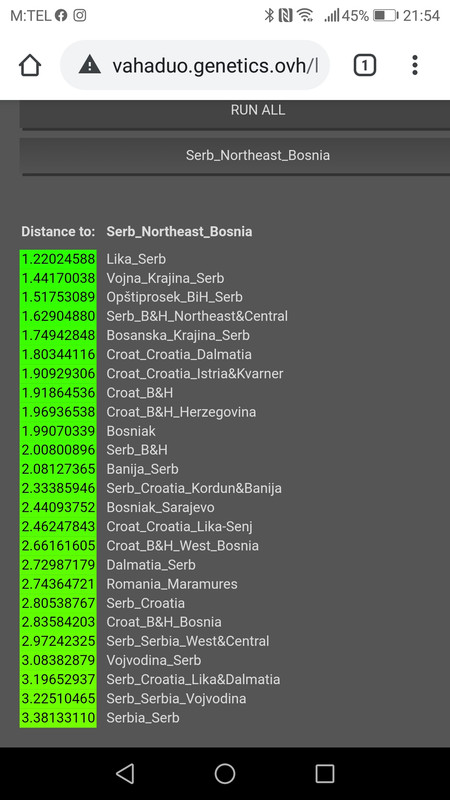Select the Croat_B&H_West_Bosnia label

[x=183, y=545]
